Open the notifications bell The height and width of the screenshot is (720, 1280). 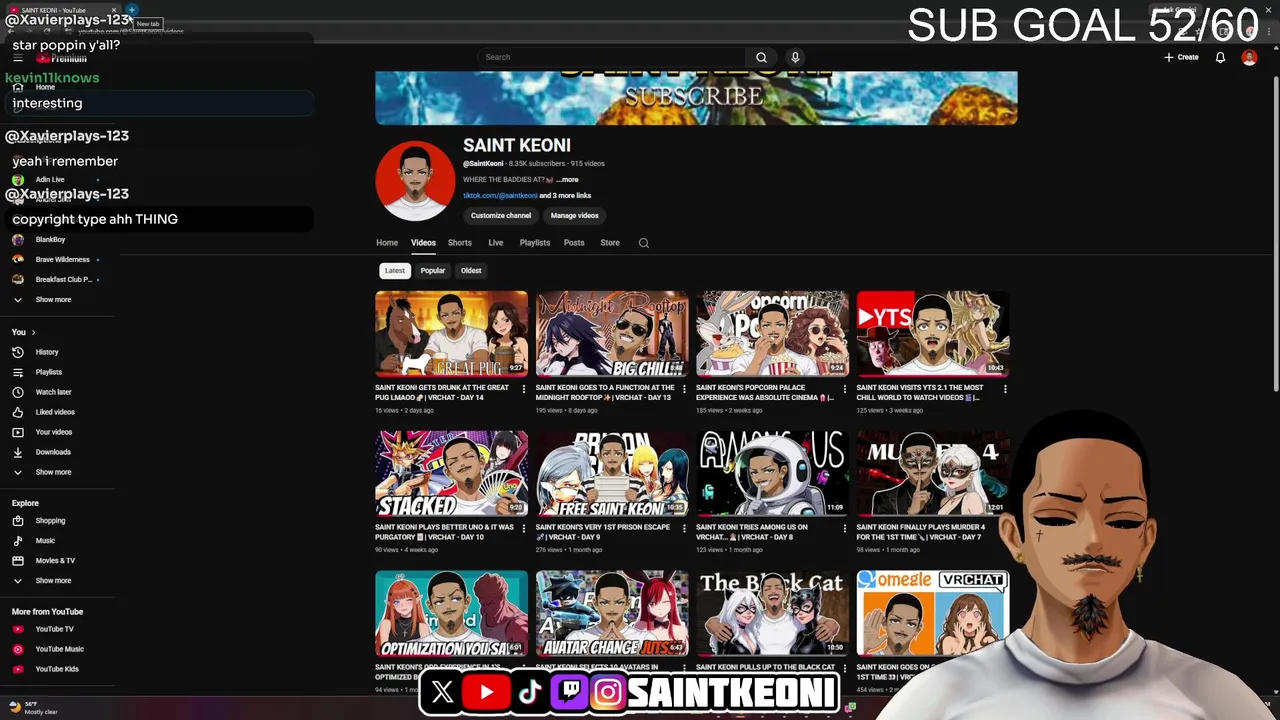(x=1220, y=57)
